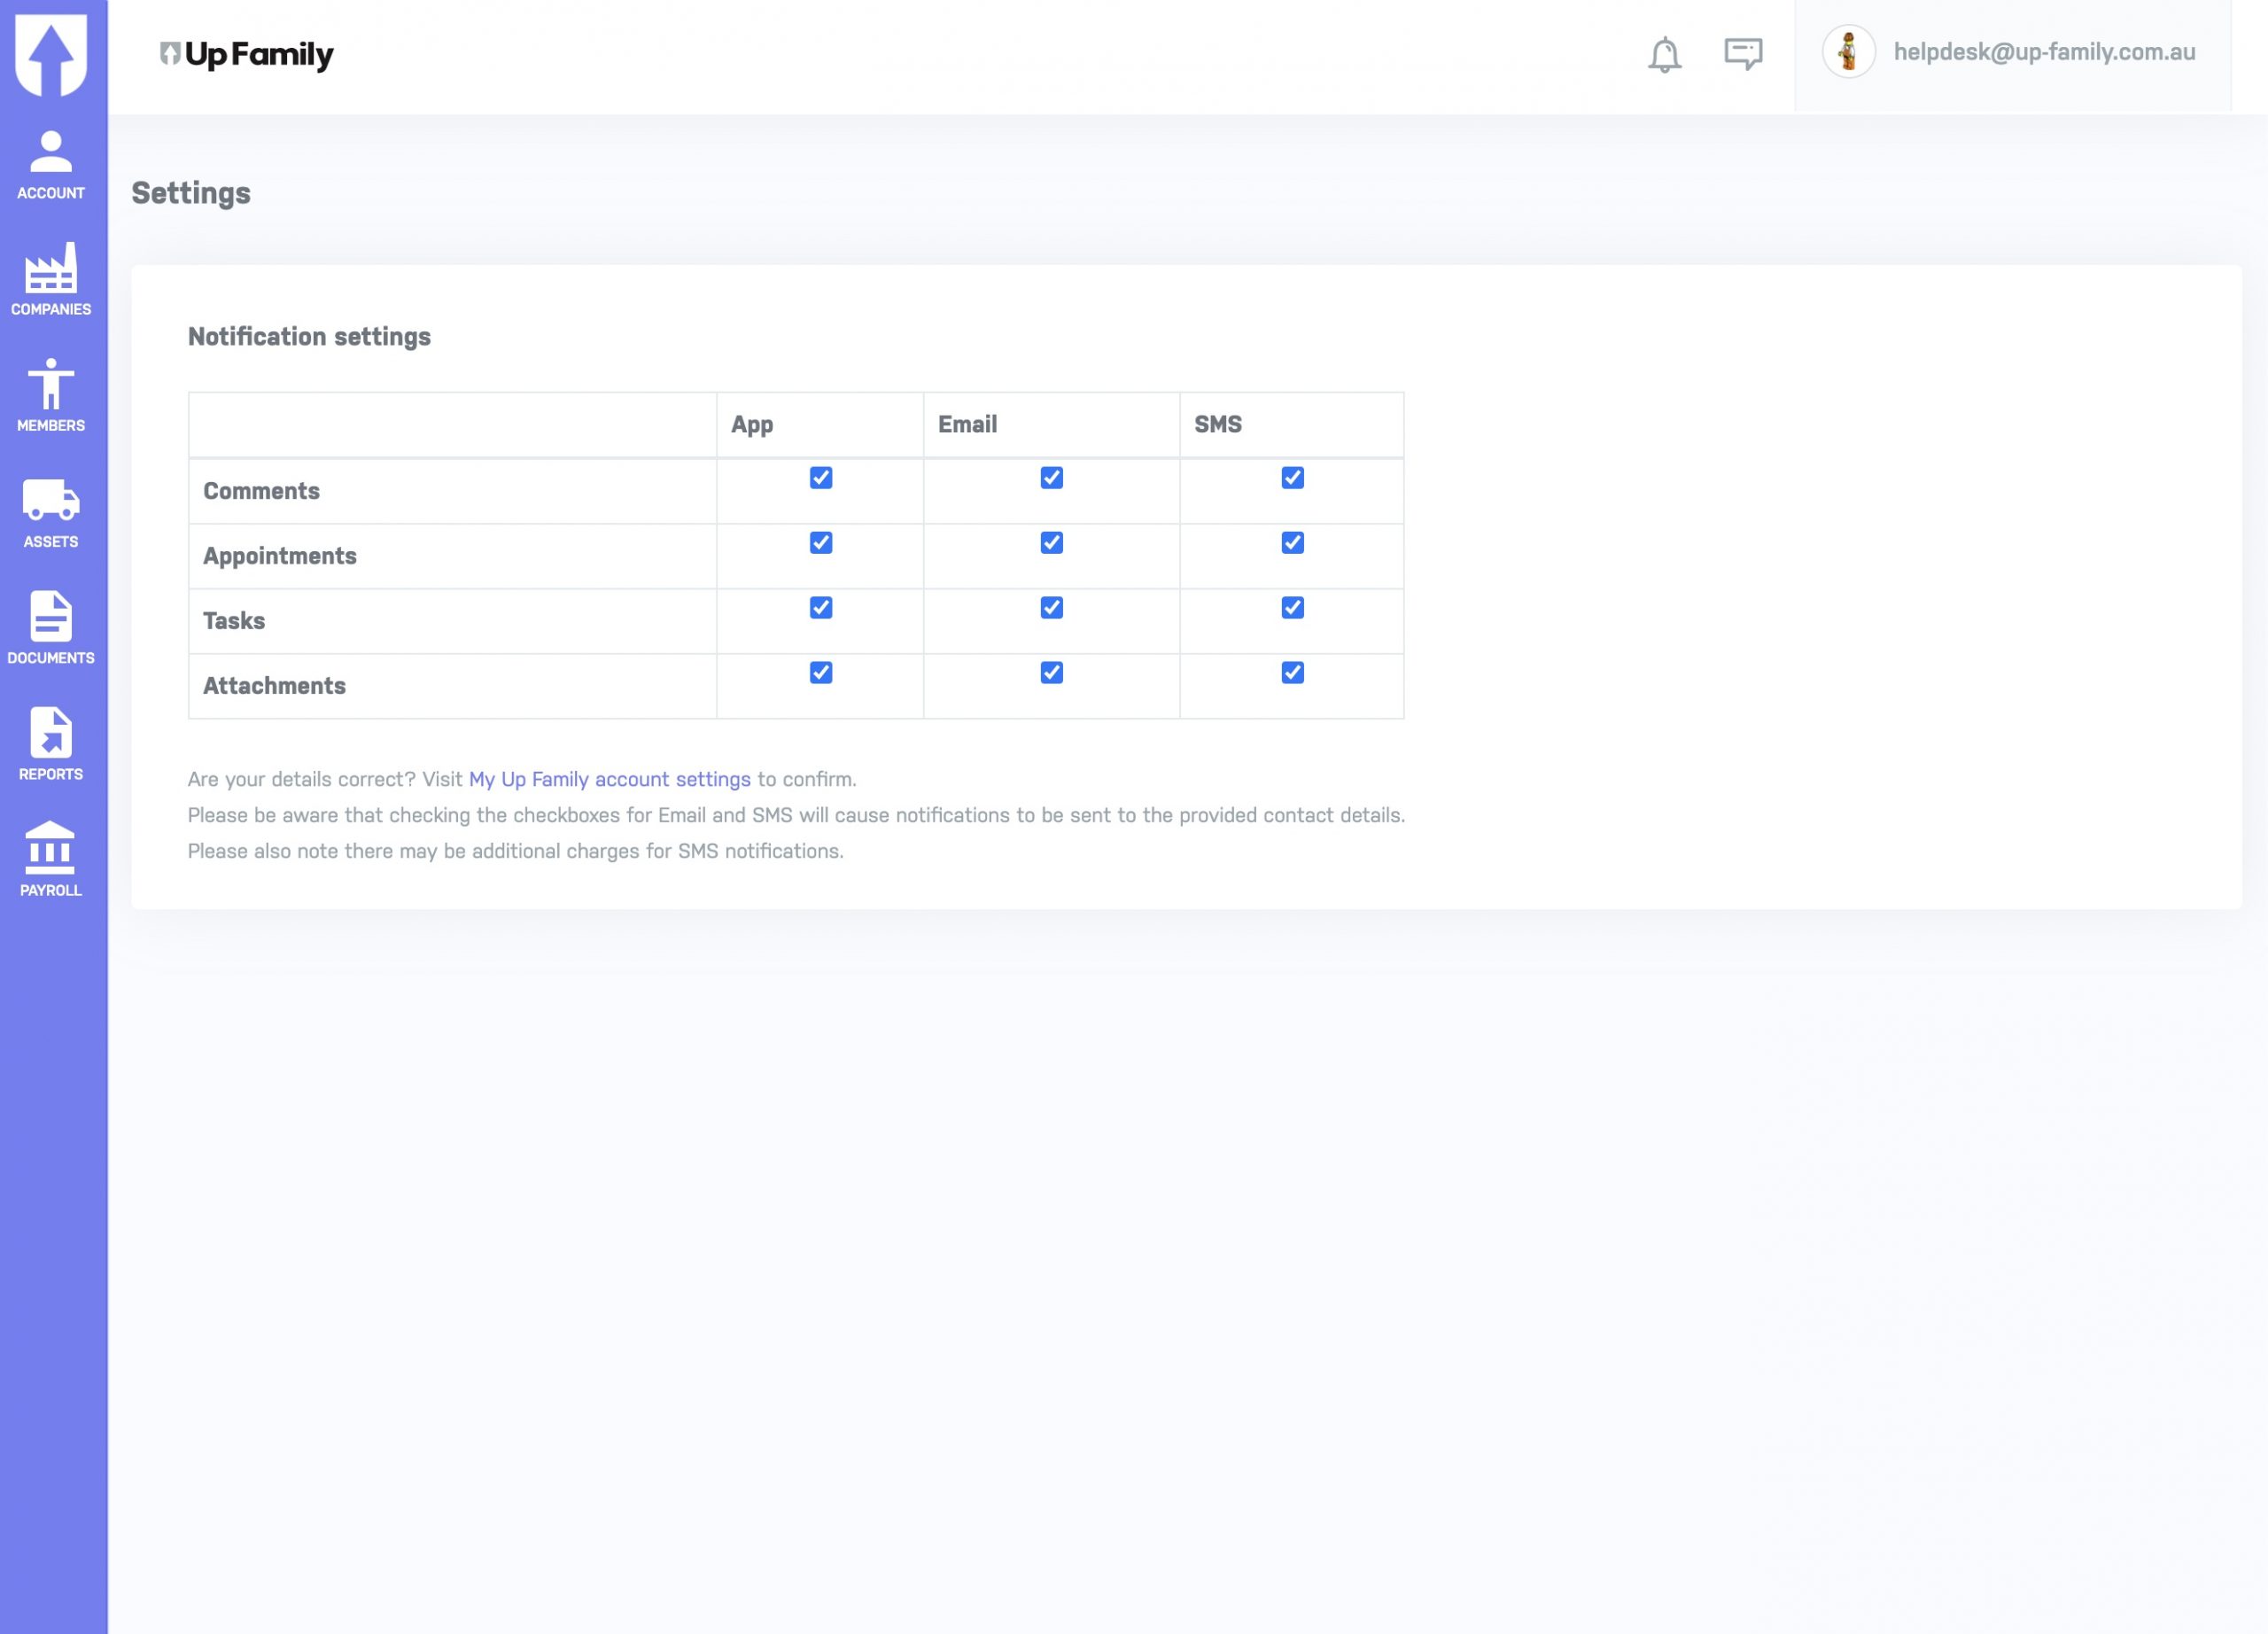
Task: Select the Assets truck icon
Action: pyautogui.click(x=51, y=513)
